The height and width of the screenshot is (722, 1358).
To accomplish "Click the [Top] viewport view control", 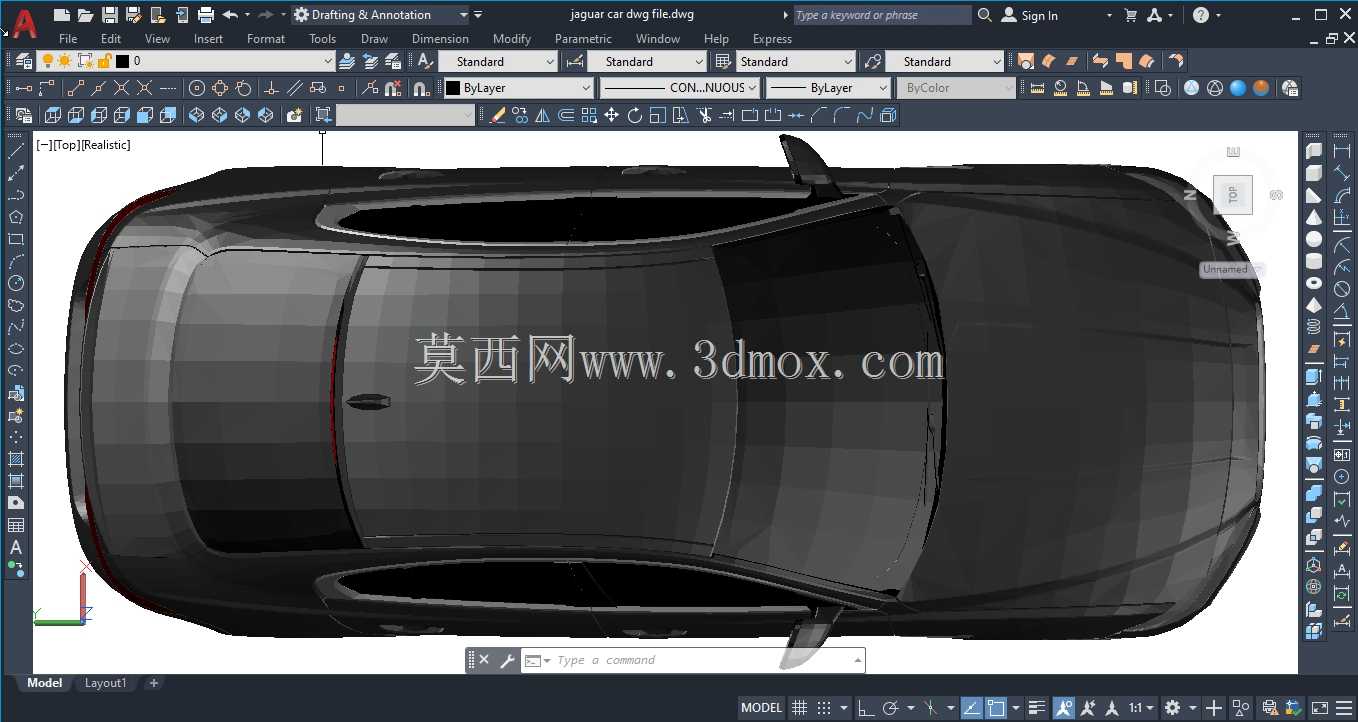I will click(65, 145).
